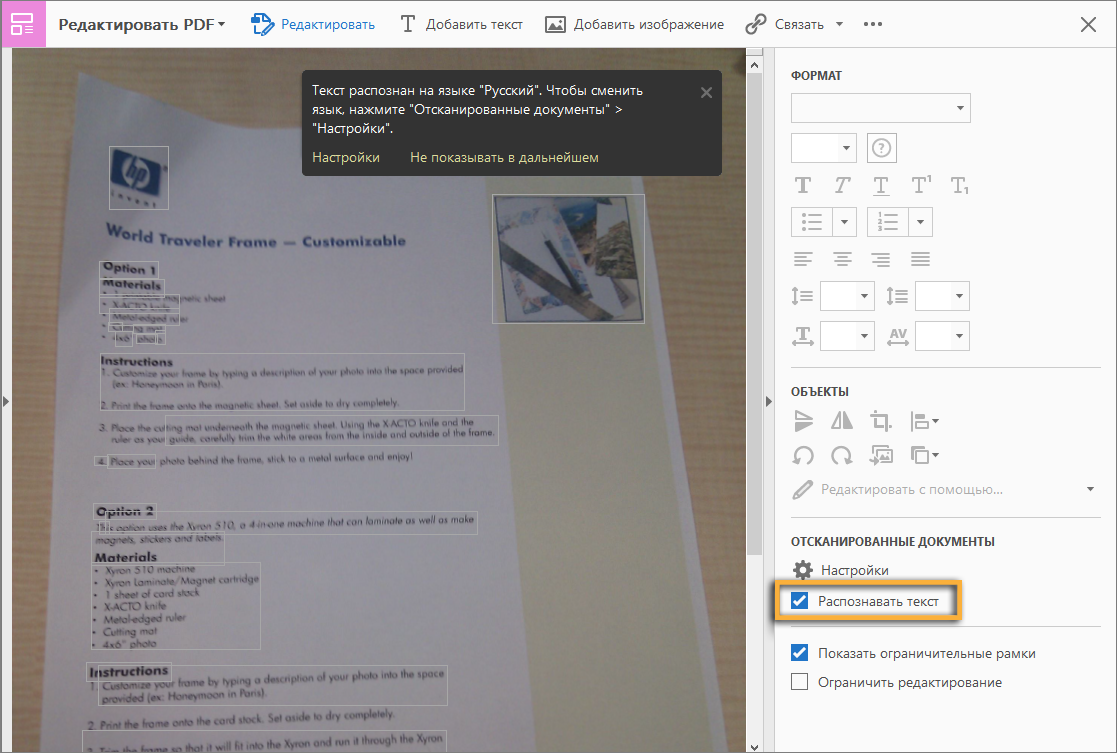Uncheck Показать ограничительные рамки checkbox

[800, 653]
